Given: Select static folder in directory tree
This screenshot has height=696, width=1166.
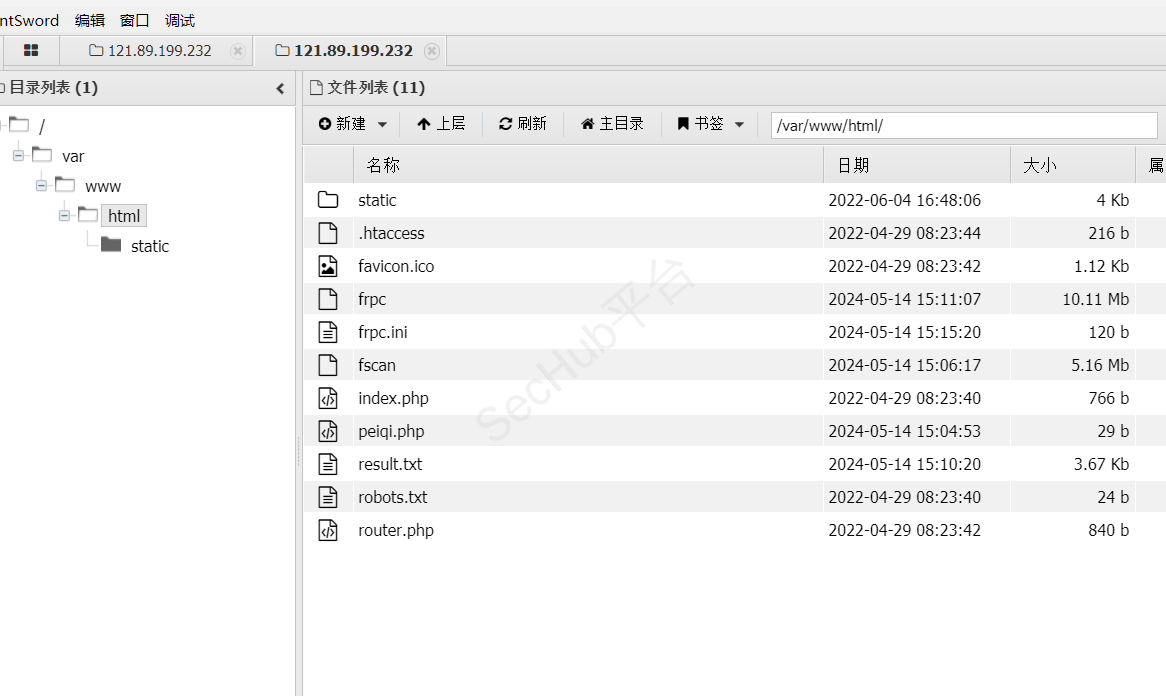Looking at the screenshot, I should coord(149,246).
